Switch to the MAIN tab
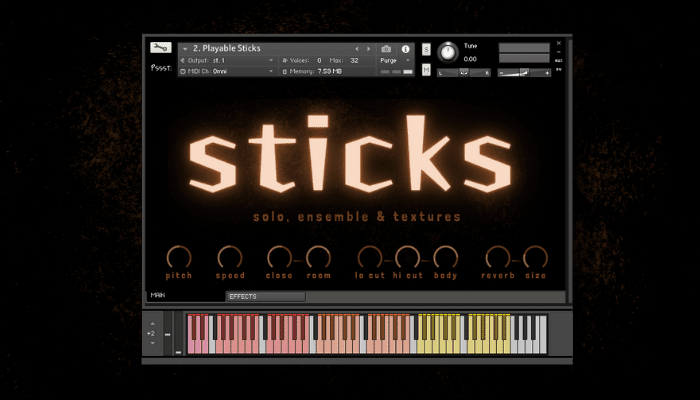The width and height of the screenshot is (700, 400). [158, 295]
